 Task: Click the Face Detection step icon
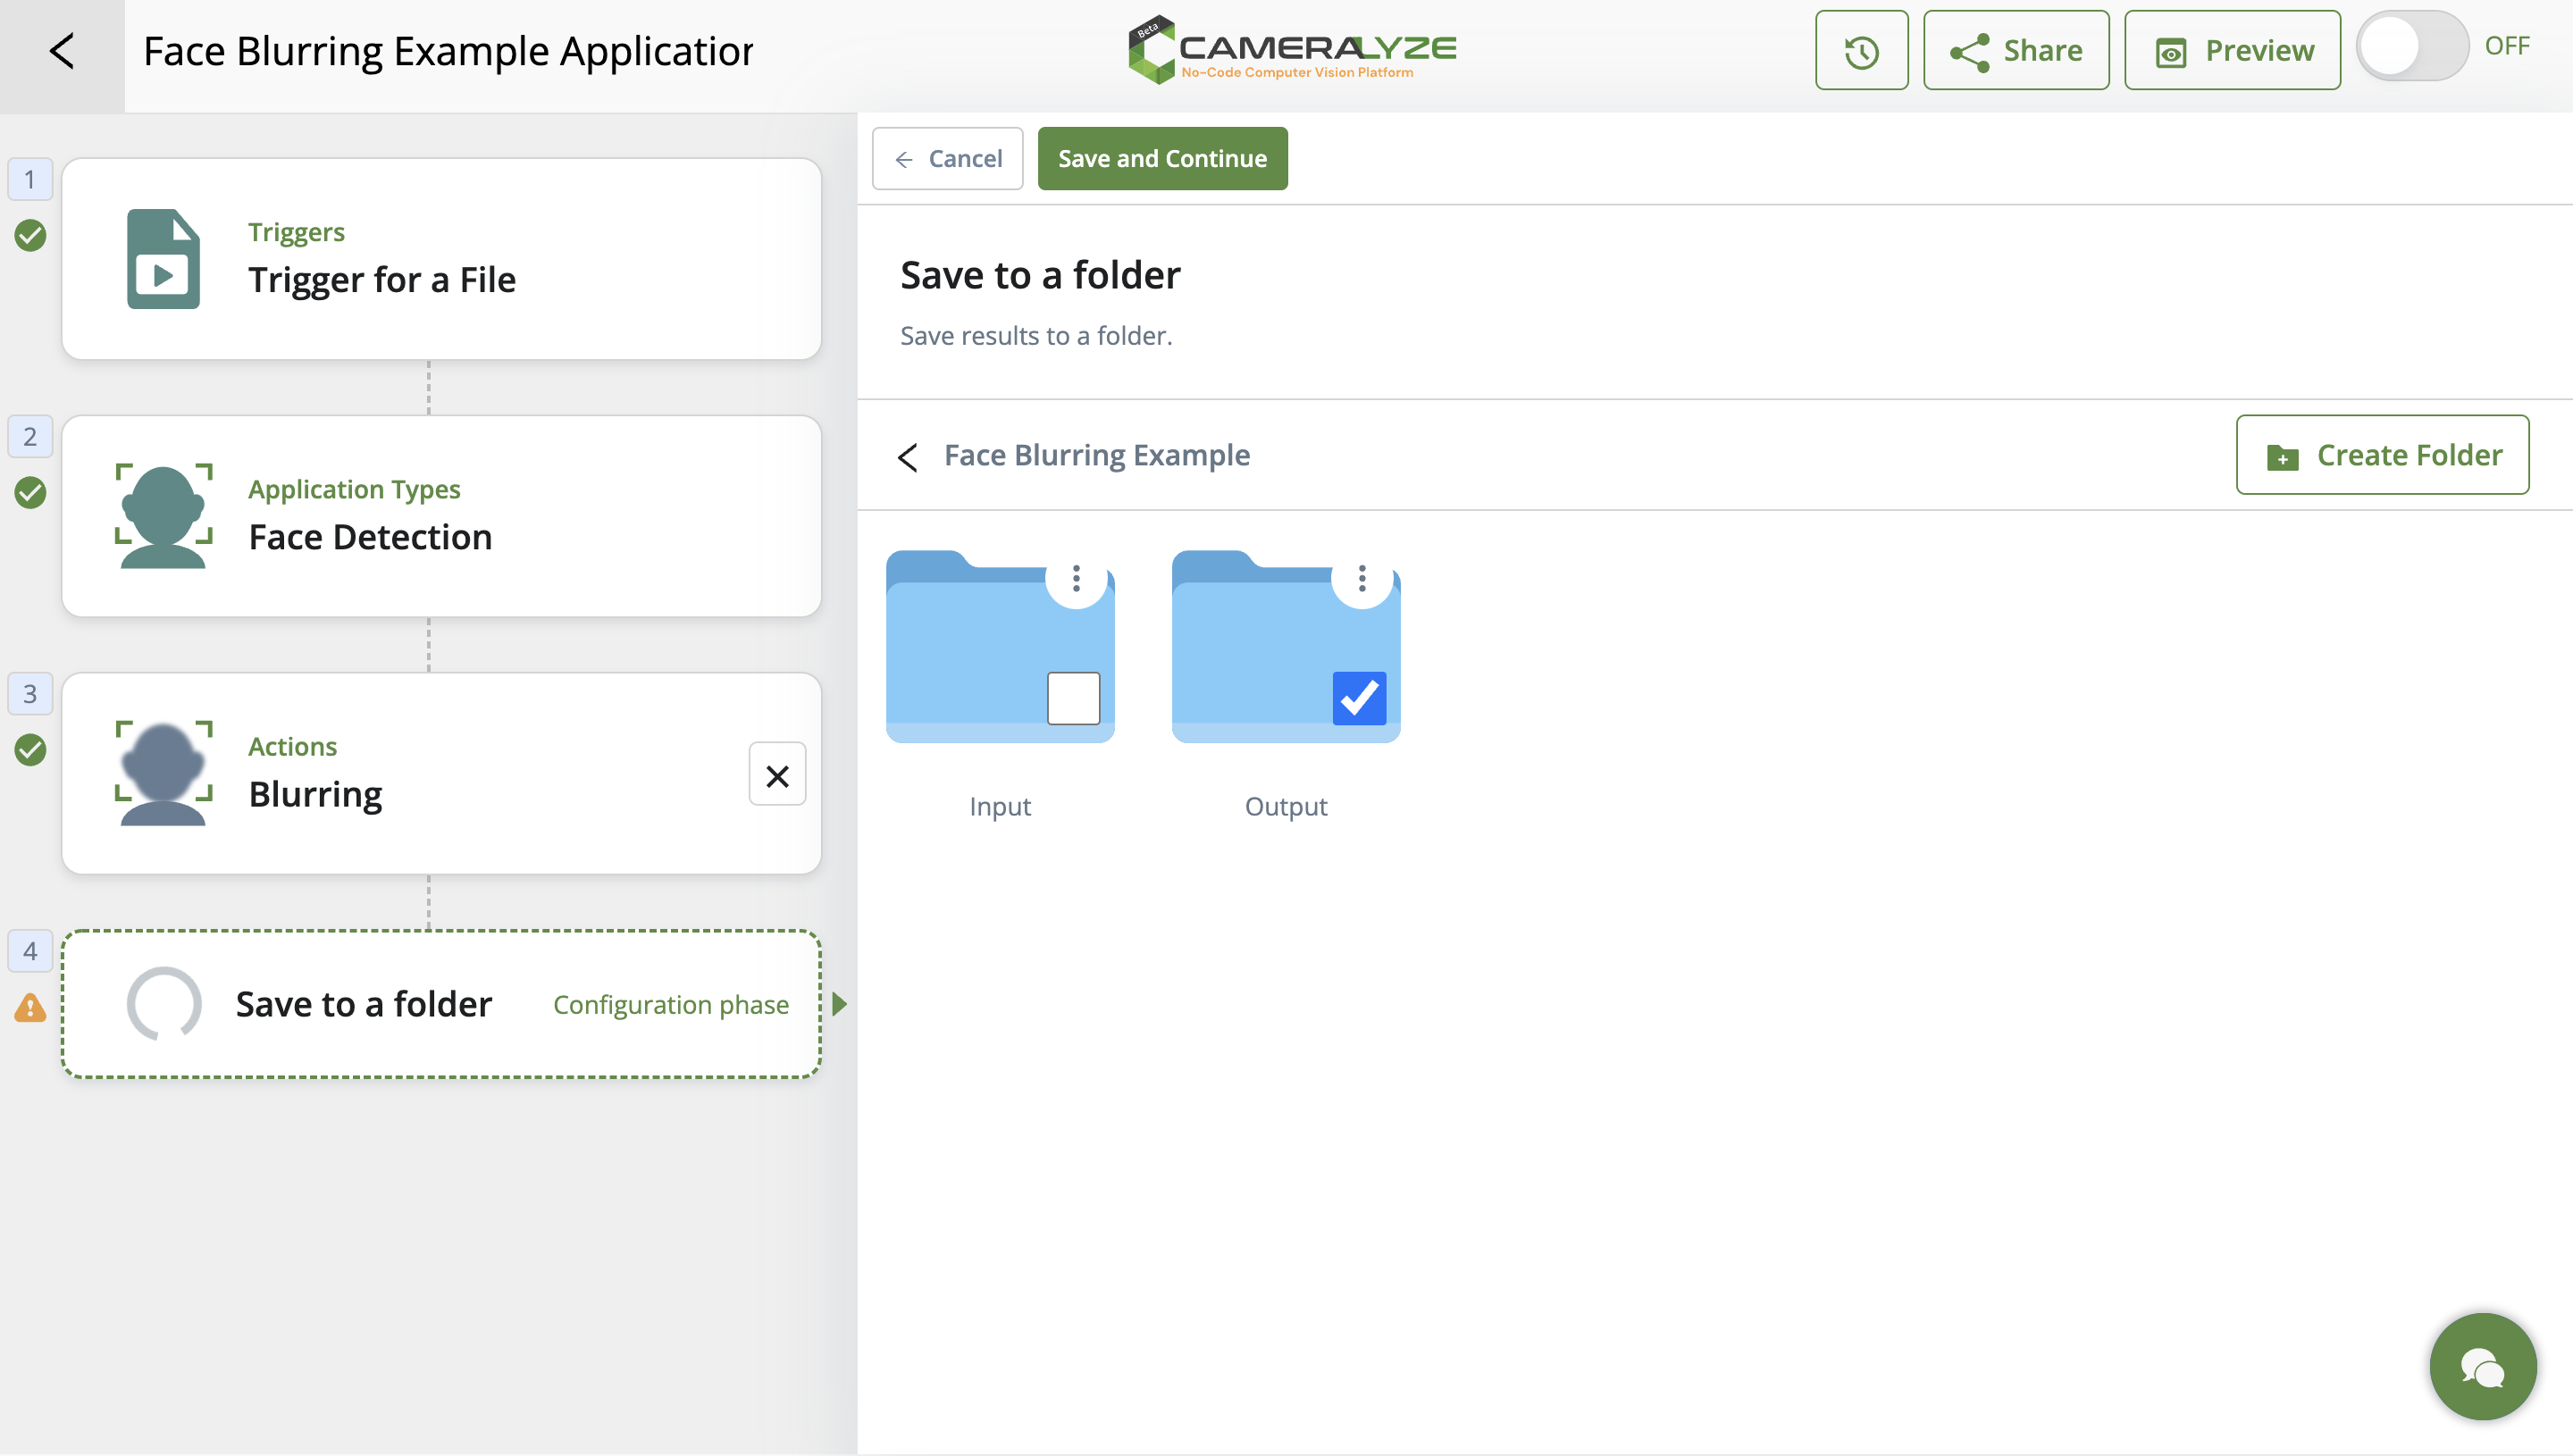tap(163, 516)
